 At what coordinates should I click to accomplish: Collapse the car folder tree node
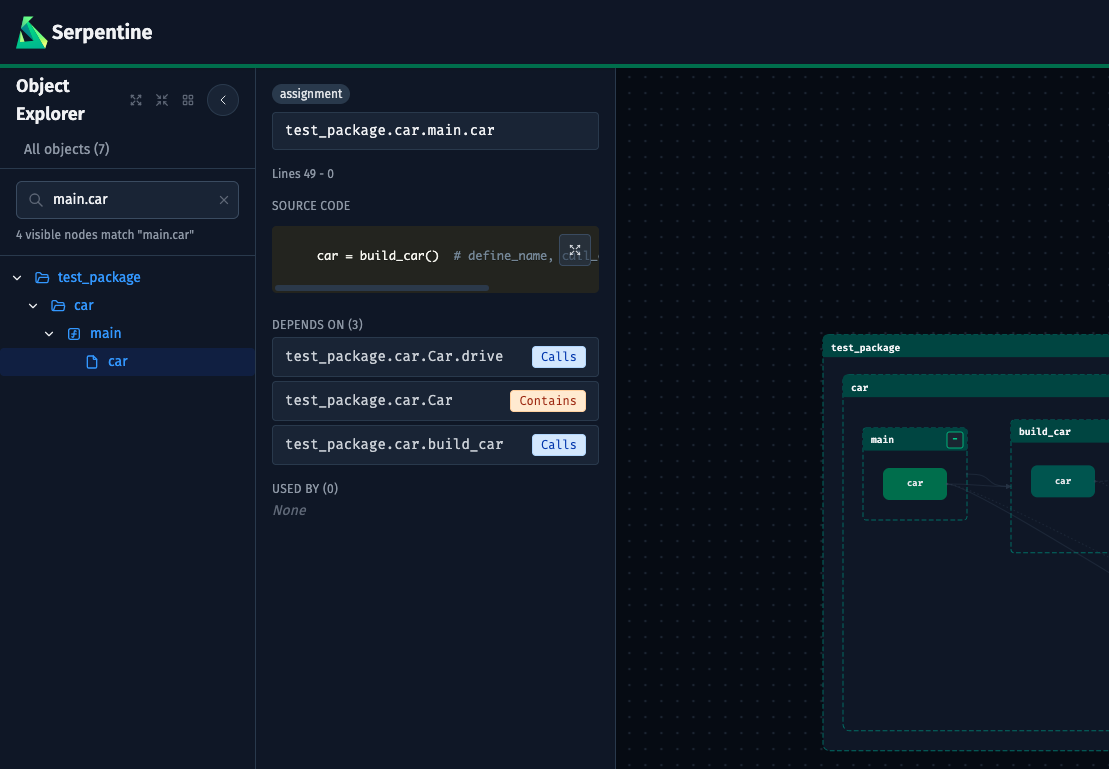coord(33,306)
